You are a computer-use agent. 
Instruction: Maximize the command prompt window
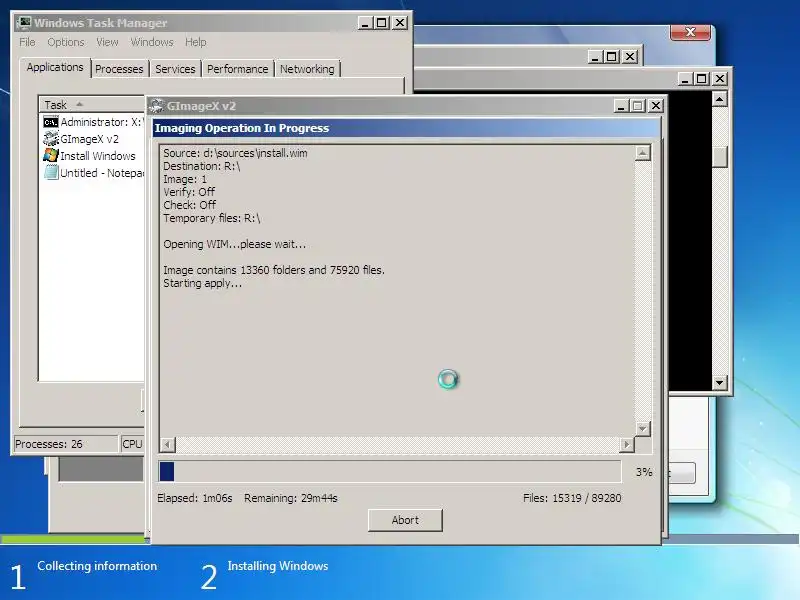pyautogui.click(x=702, y=79)
